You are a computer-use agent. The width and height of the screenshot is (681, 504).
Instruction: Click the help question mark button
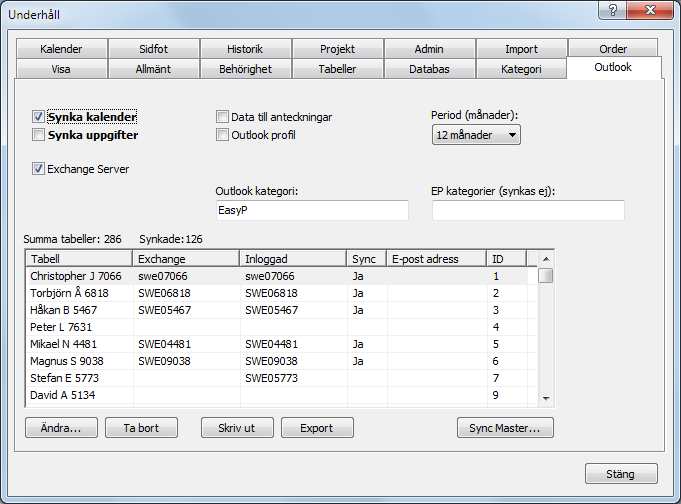tap(612, 10)
